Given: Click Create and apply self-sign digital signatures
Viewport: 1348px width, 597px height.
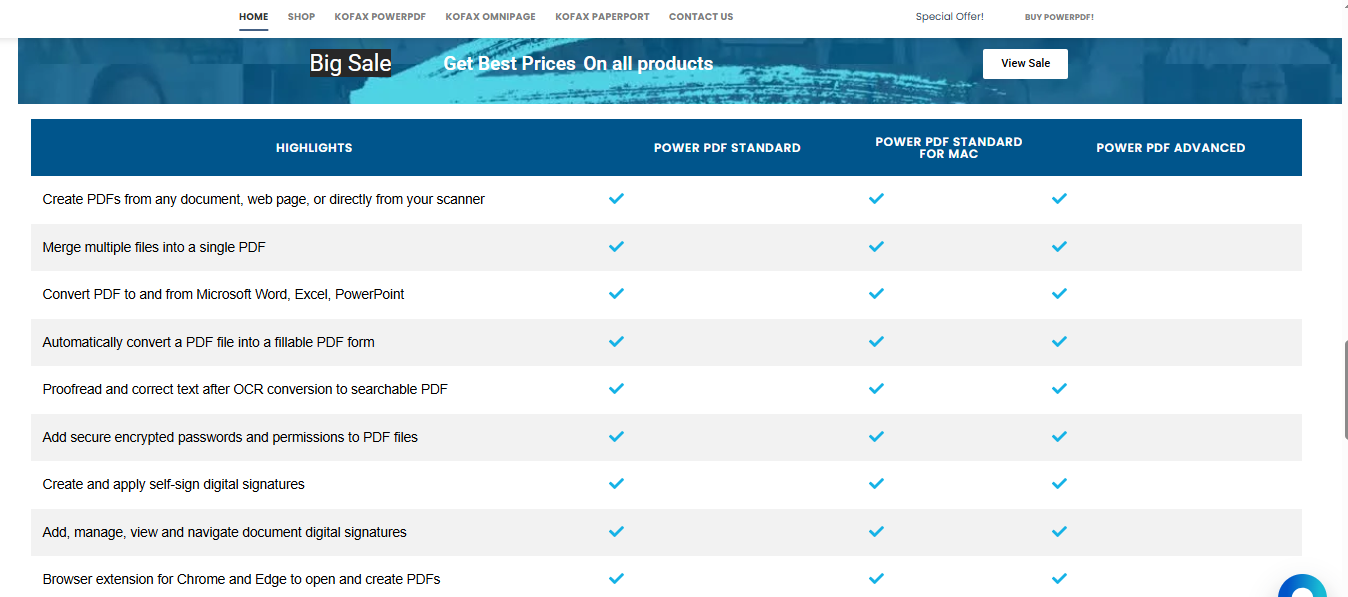Looking at the screenshot, I should (173, 484).
